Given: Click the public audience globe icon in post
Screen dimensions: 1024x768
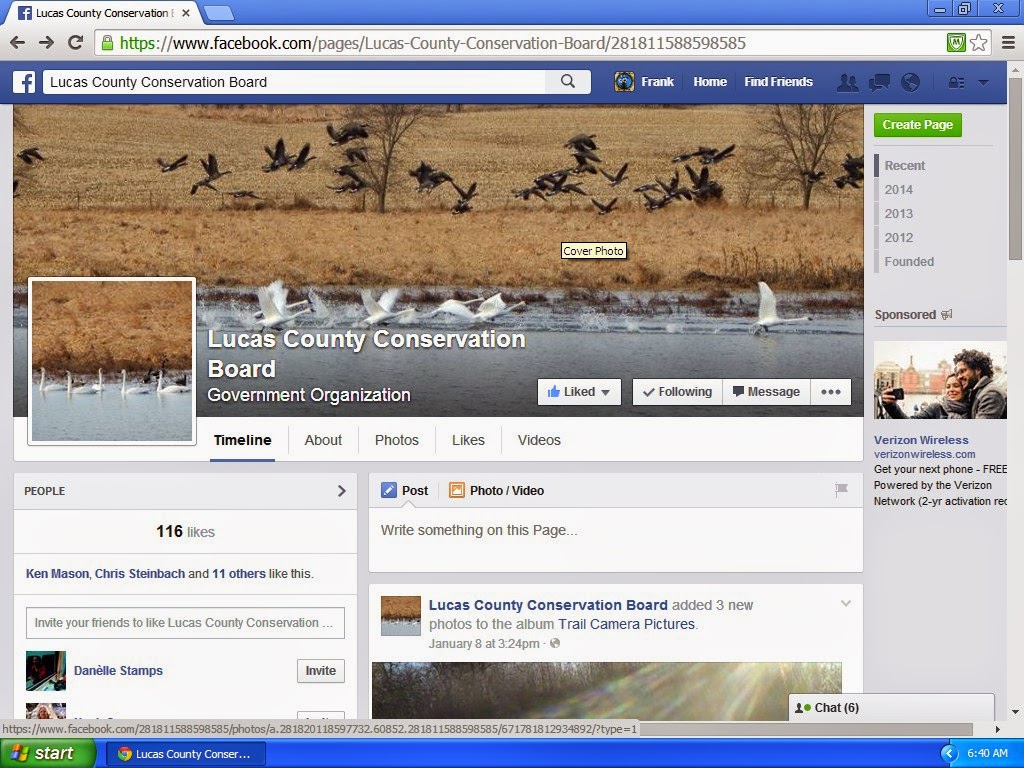Looking at the screenshot, I should [x=555, y=644].
